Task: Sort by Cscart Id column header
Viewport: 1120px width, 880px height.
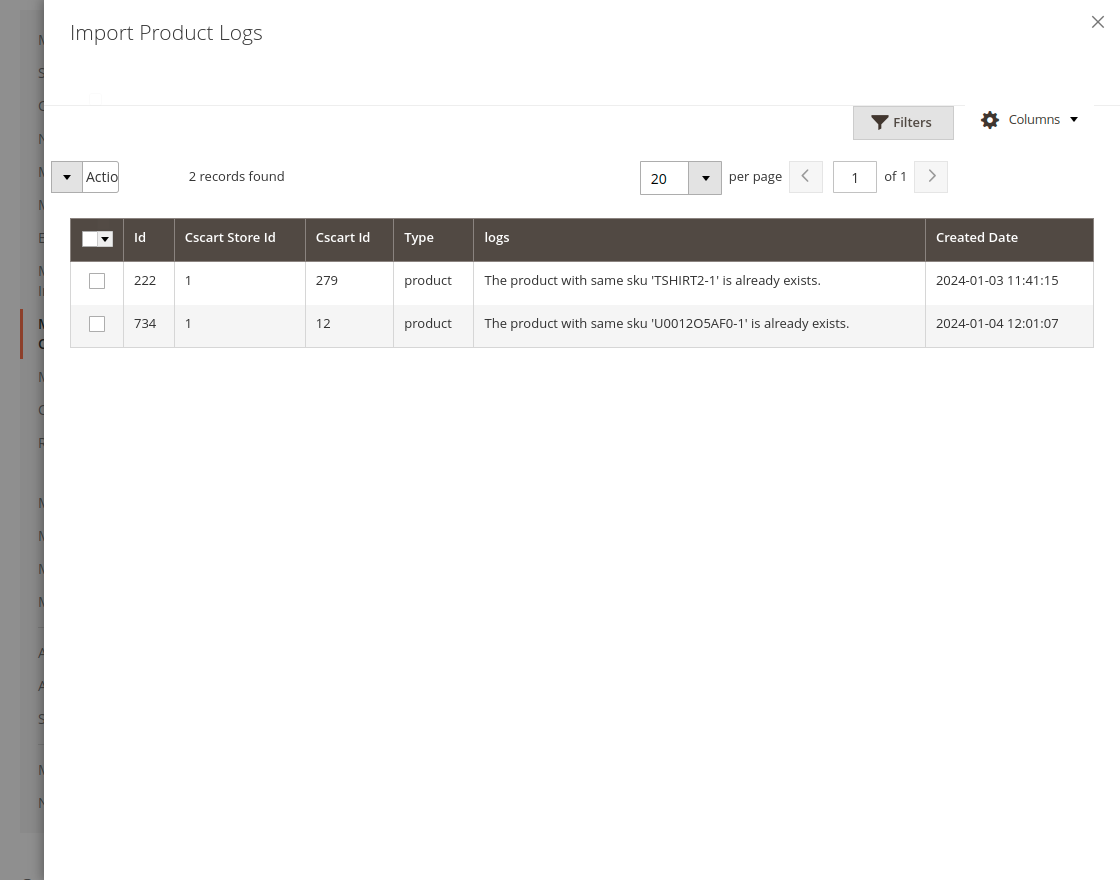Action: click(x=349, y=239)
